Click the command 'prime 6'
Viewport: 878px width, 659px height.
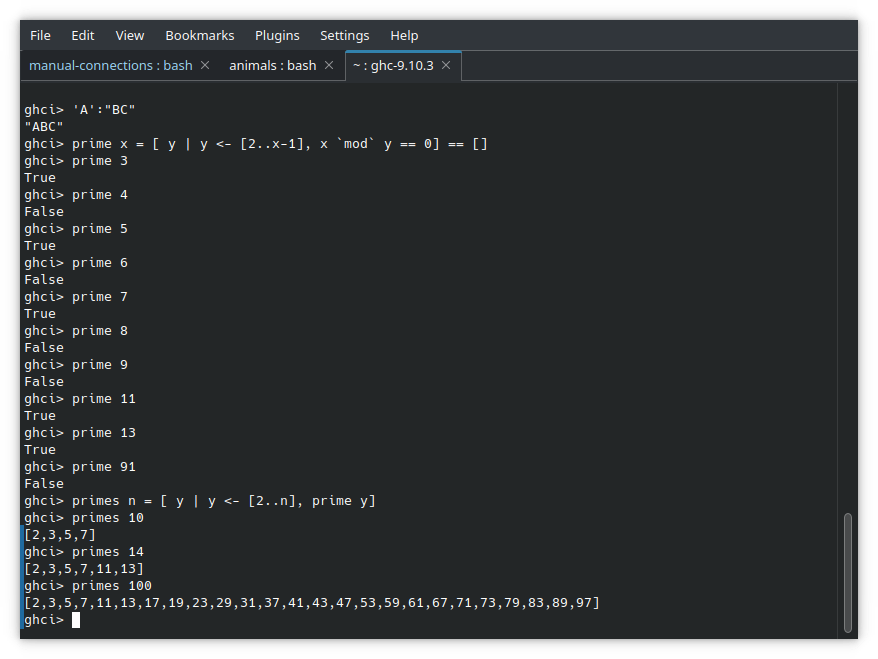pos(100,263)
